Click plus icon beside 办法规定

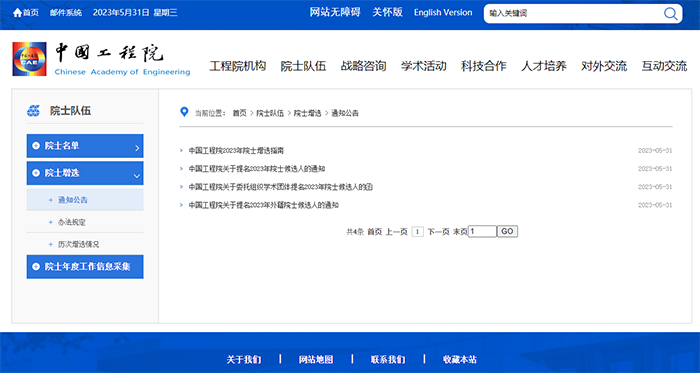point(50,222)
